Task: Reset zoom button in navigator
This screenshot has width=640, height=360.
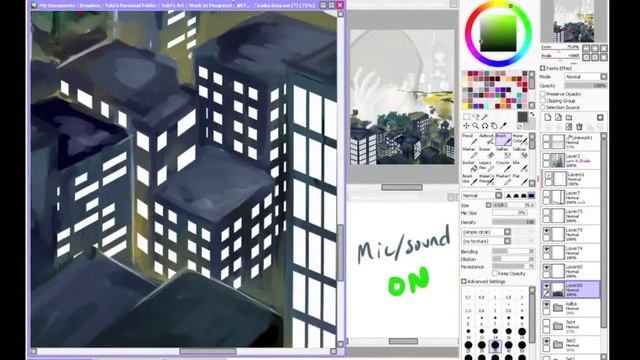Action: pyautogui.click(x=603, y=48)
